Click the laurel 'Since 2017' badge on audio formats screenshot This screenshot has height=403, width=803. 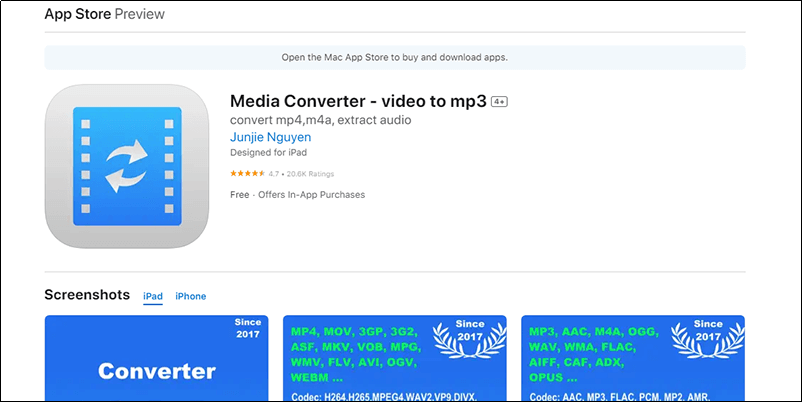708,338
